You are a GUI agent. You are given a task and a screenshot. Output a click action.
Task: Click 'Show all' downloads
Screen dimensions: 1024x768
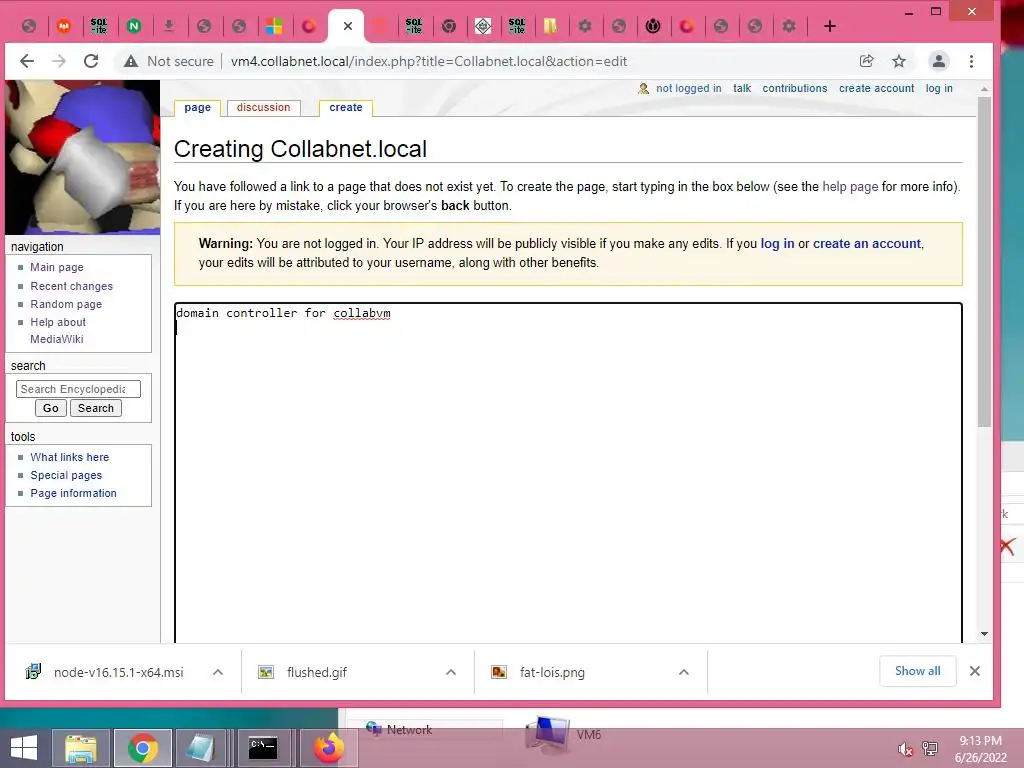[918, 671]
